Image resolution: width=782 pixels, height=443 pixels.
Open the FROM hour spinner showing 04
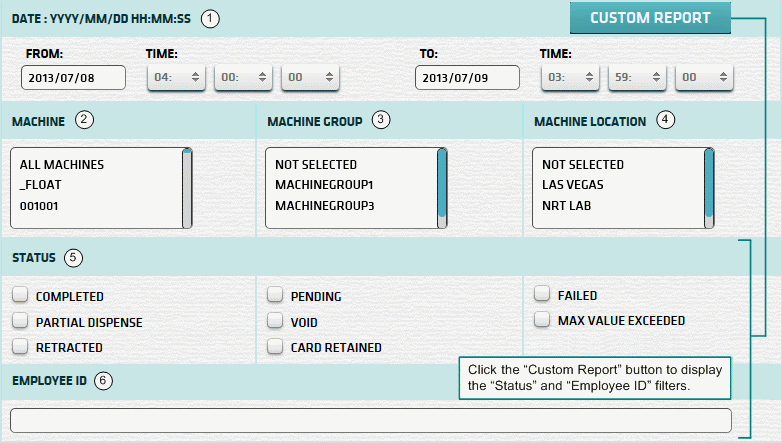(176, 78)
